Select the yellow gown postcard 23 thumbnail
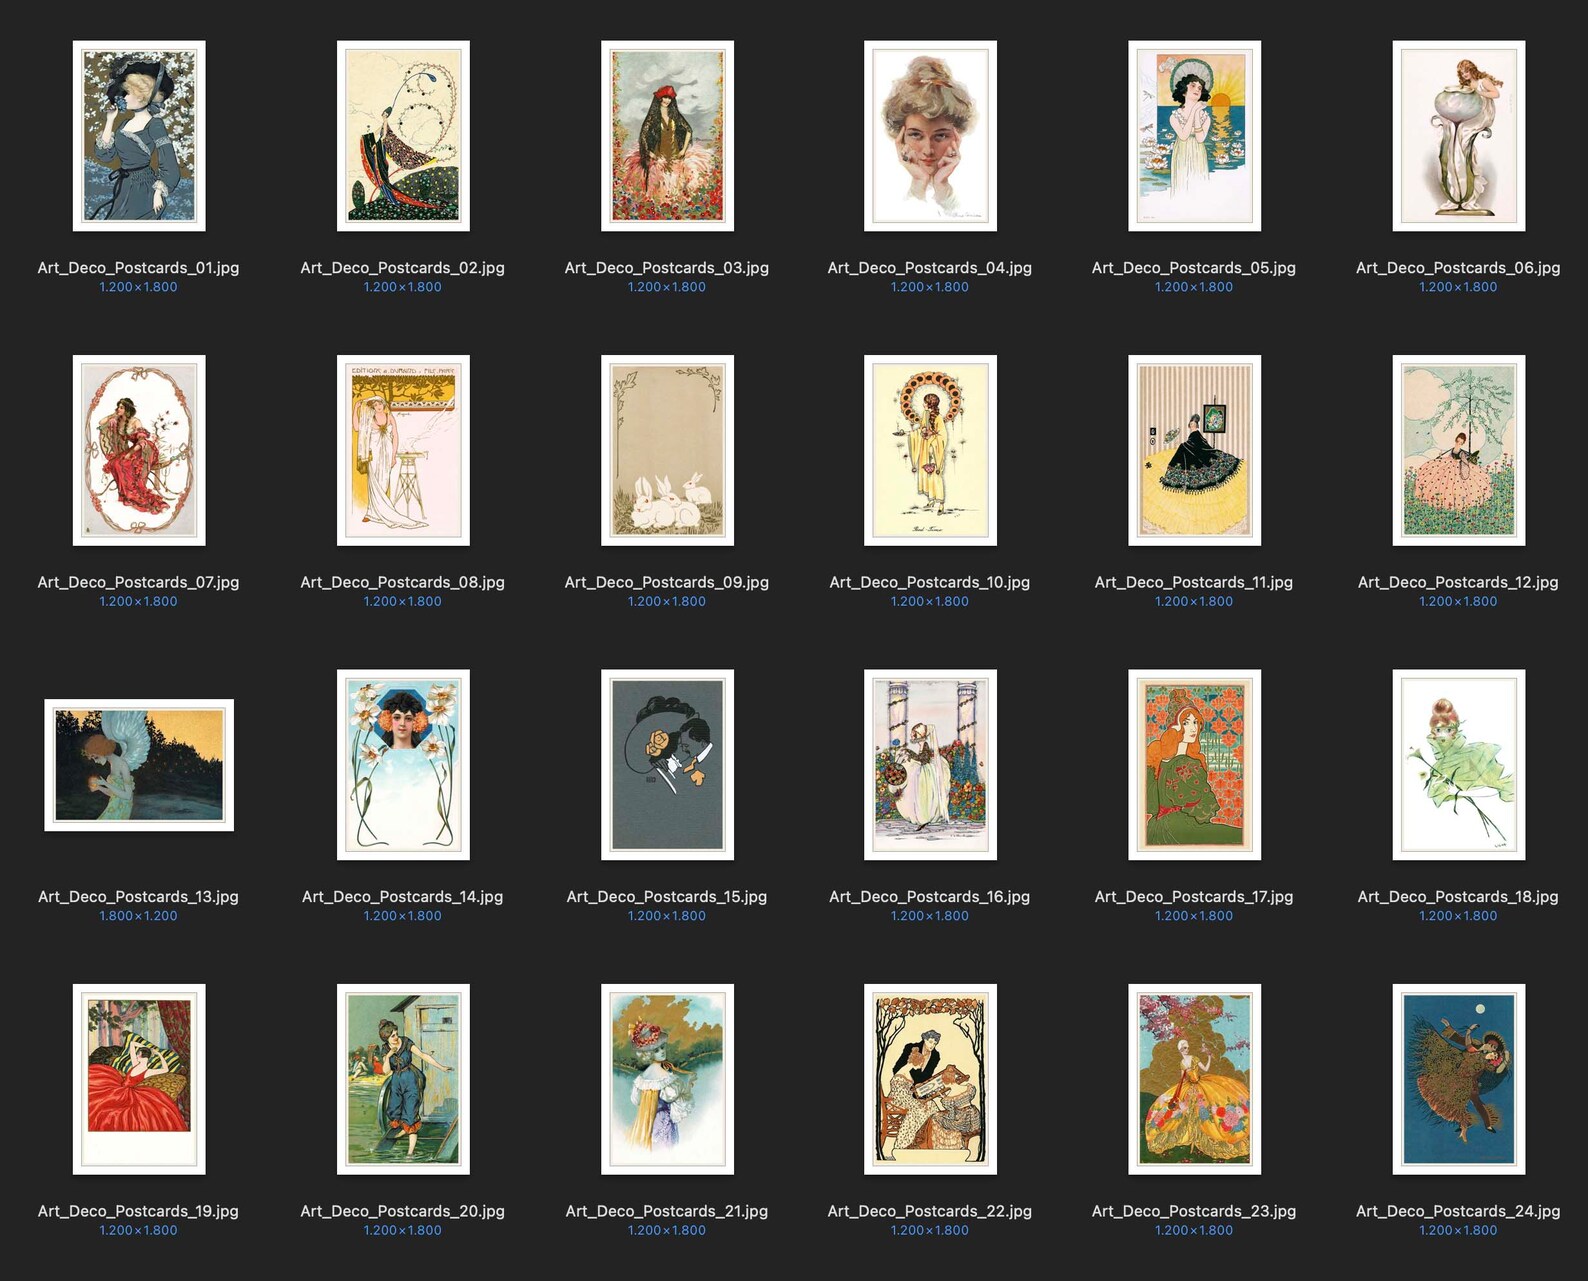 coord(1194,1079)
